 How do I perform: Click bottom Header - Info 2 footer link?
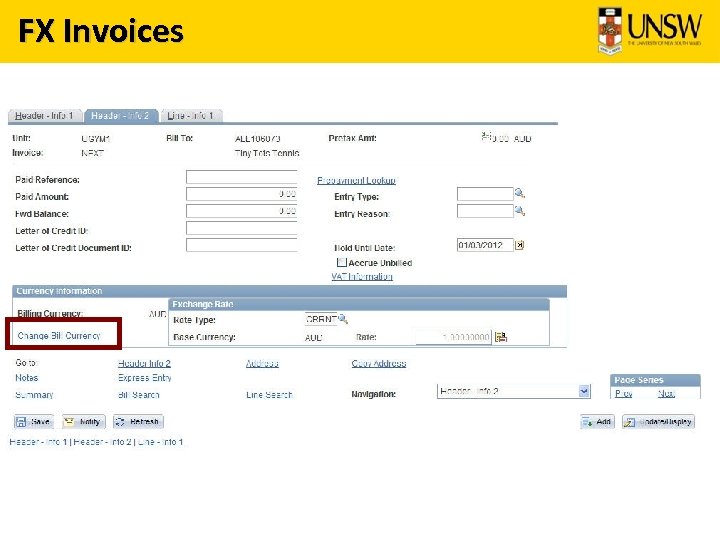102,442
